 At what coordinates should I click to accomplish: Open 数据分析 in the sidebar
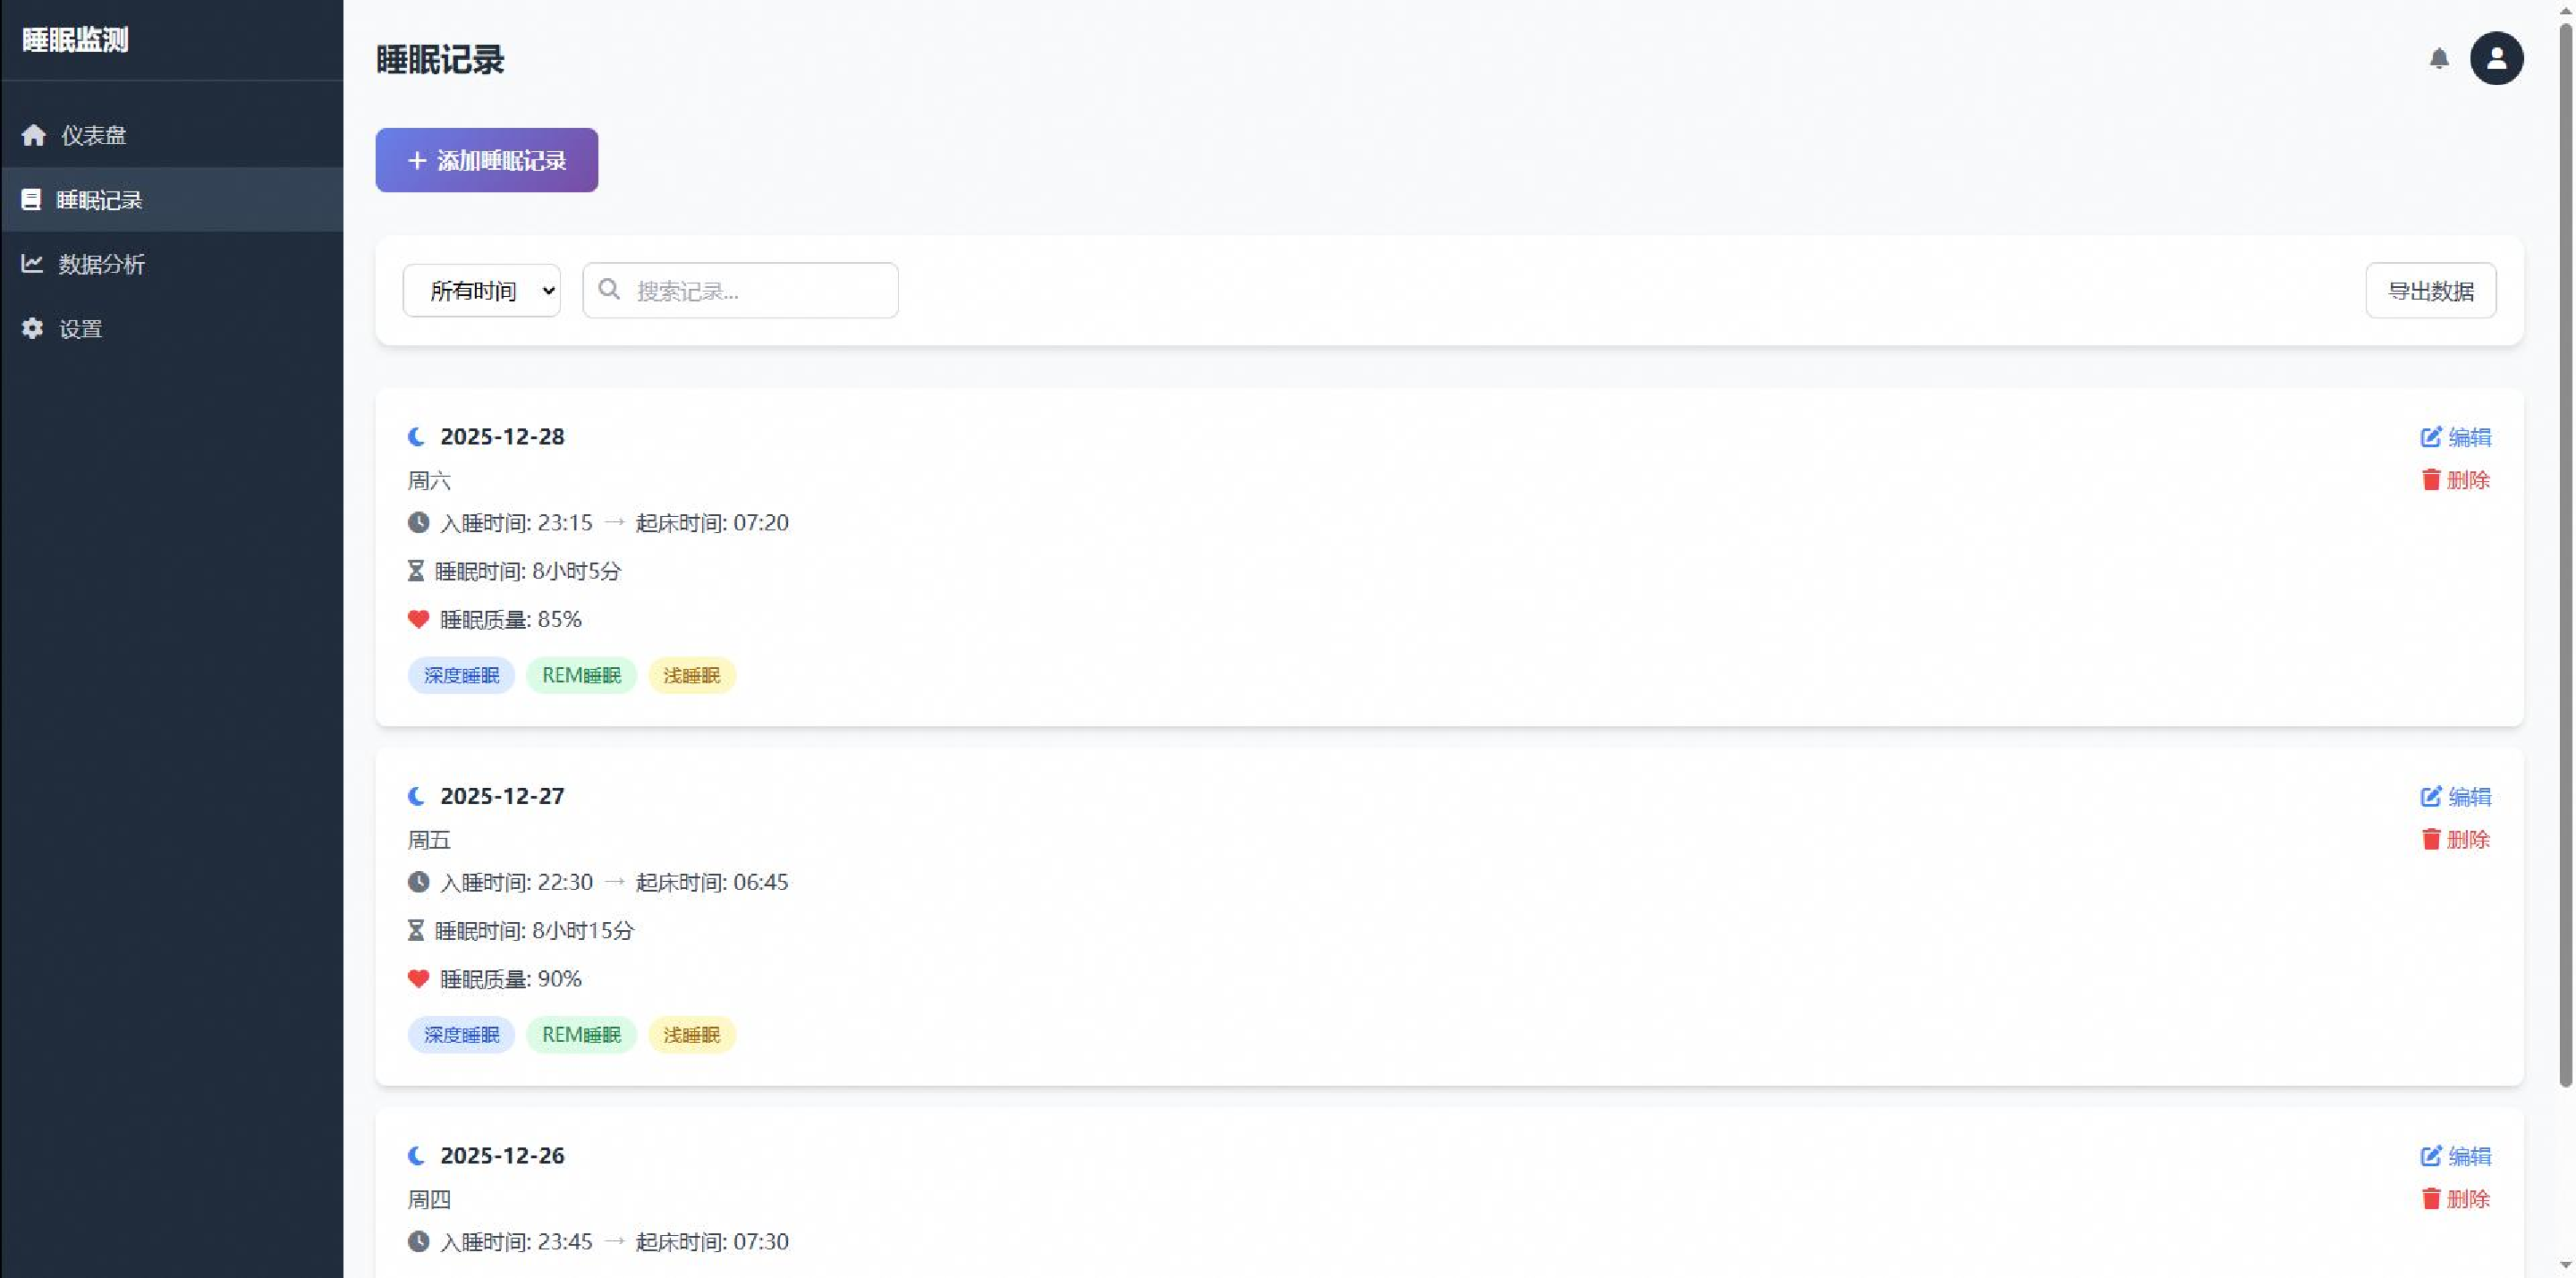pyautogui.click(x=101, y=264)
